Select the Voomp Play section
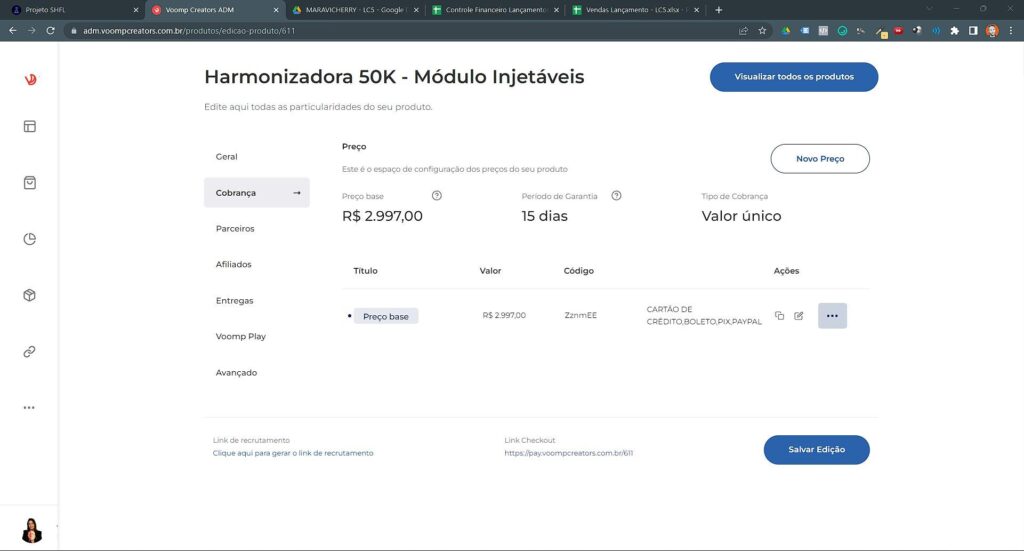This screenshot has height=551, width=1024. (240, 337)
